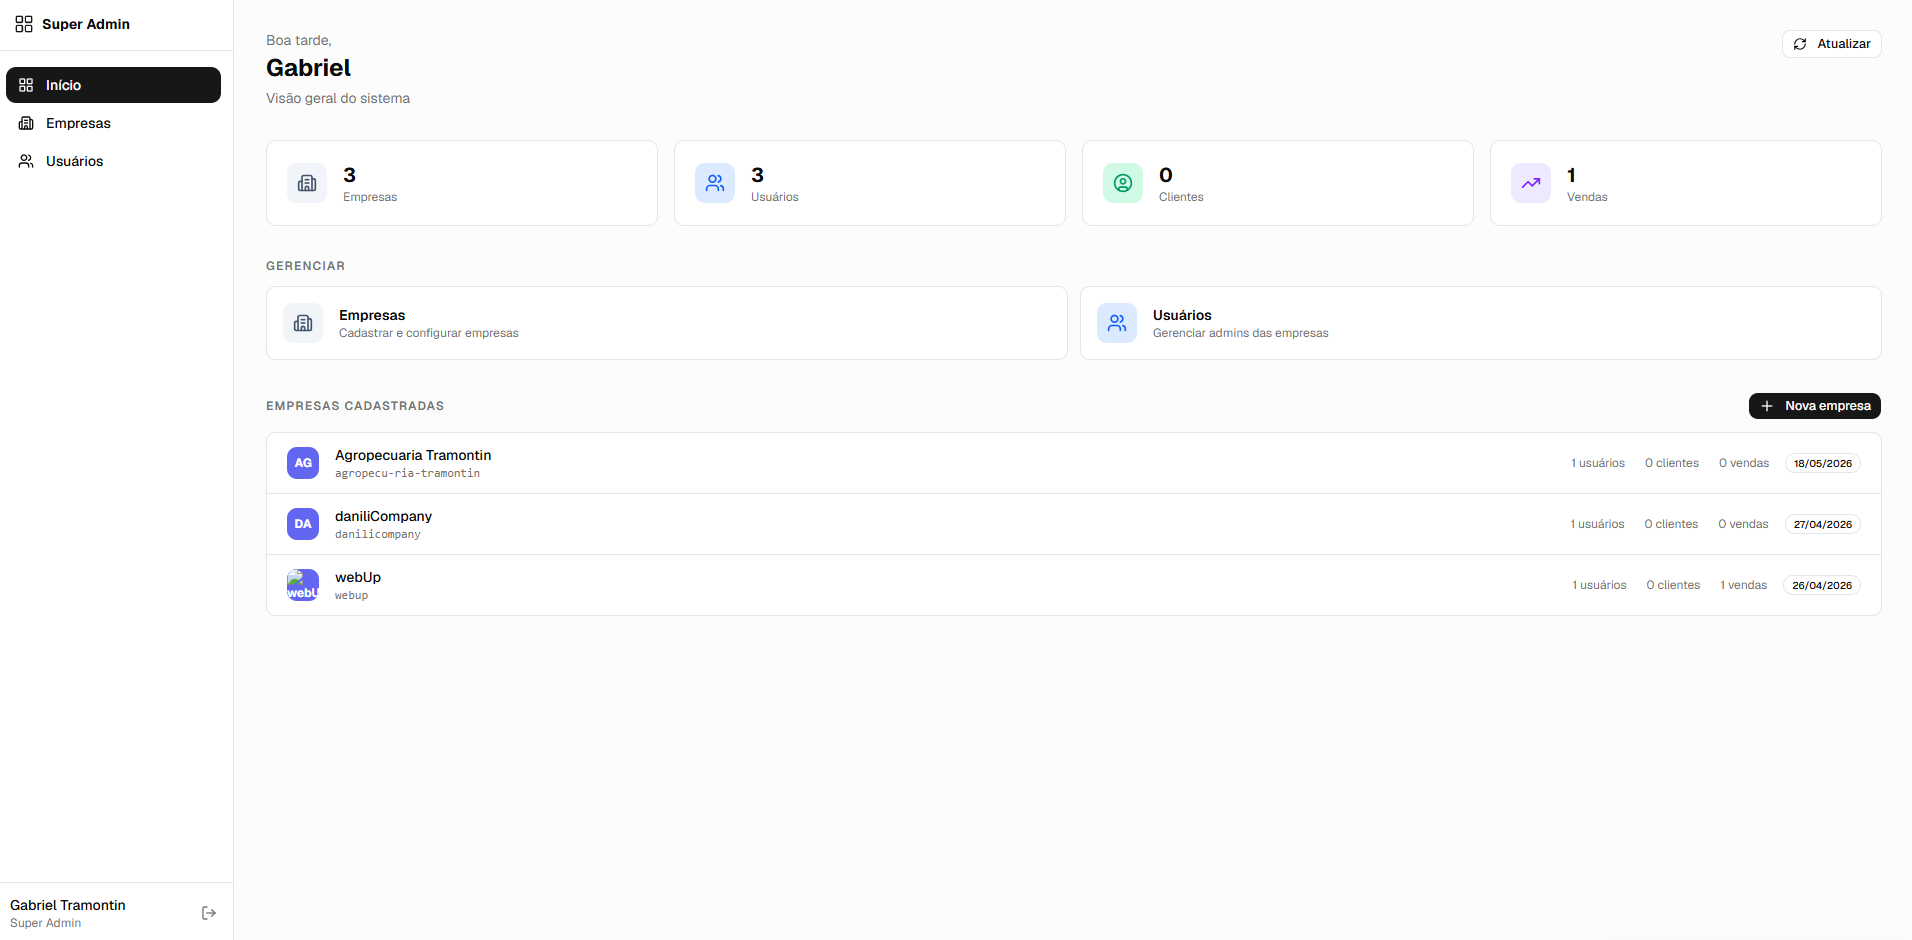This screenshot has width=1912, height=940.
Task: Click '0 clientes' in the daniliCompany row
Action: 1671,524
